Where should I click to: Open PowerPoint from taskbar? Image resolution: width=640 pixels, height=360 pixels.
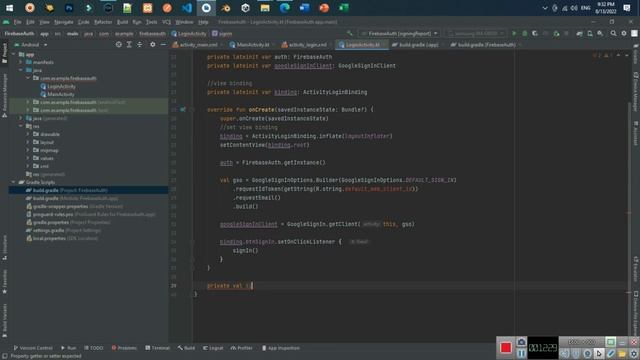click(x=324, y=8)
